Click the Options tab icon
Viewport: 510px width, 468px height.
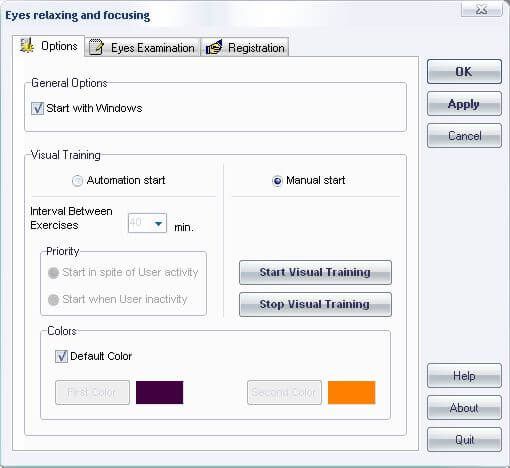(27, 45)
